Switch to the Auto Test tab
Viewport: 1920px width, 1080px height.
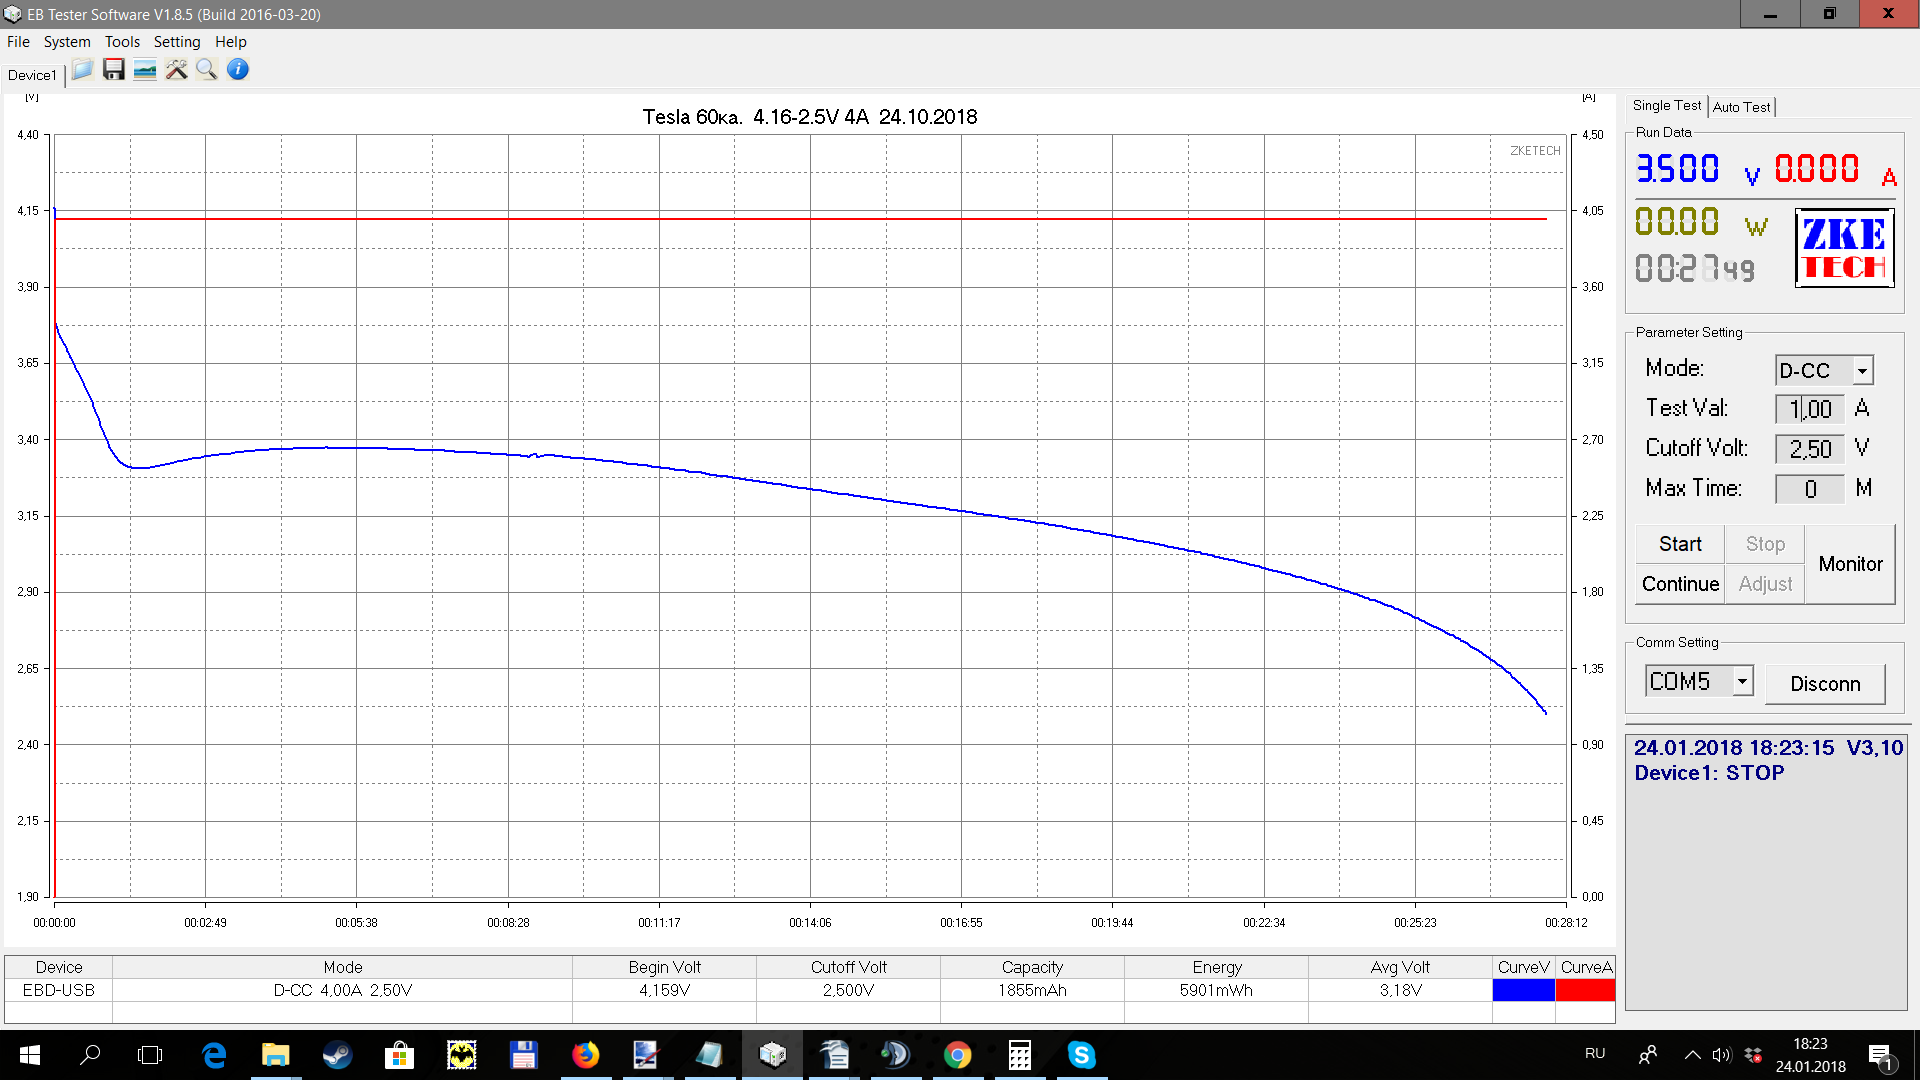click(x=1741, y=107)
